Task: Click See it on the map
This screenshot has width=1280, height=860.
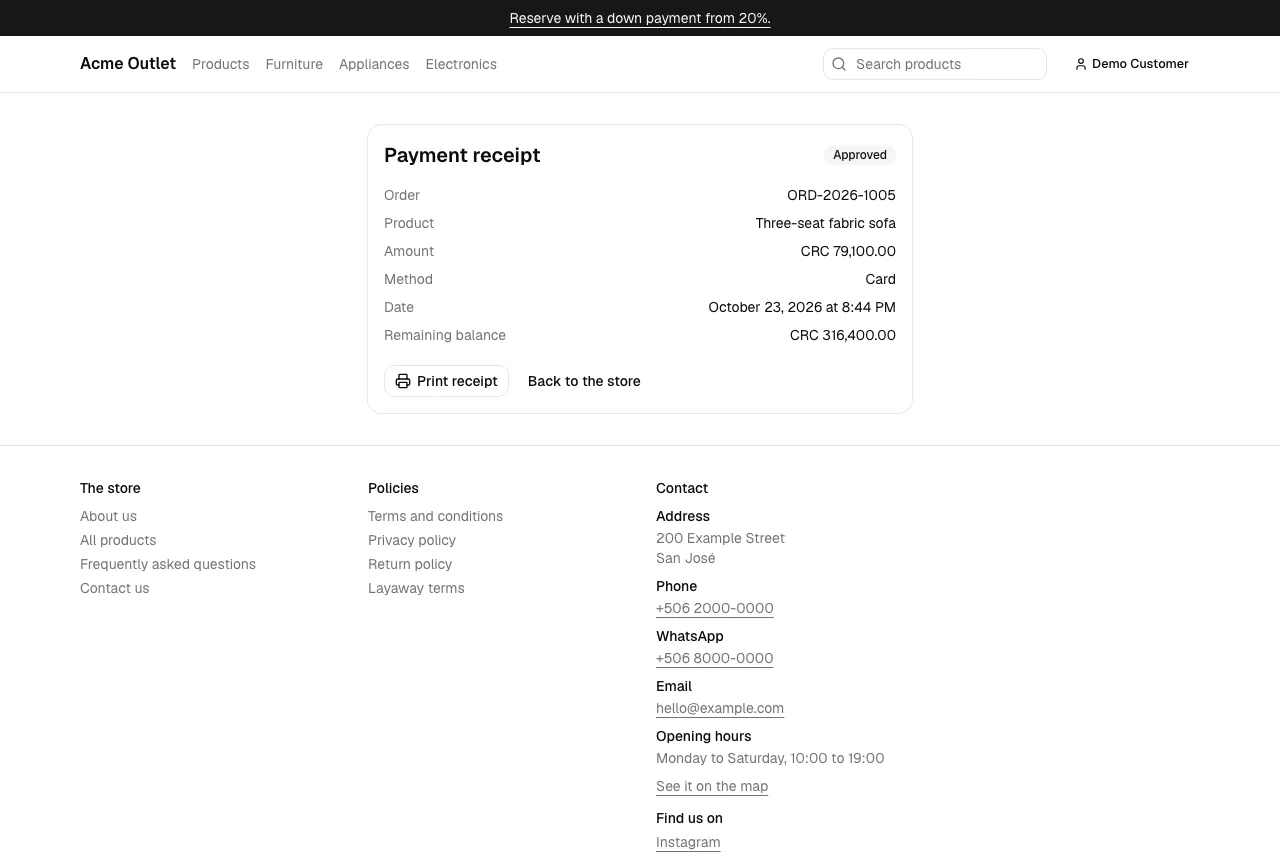Action: click(712, 786)
